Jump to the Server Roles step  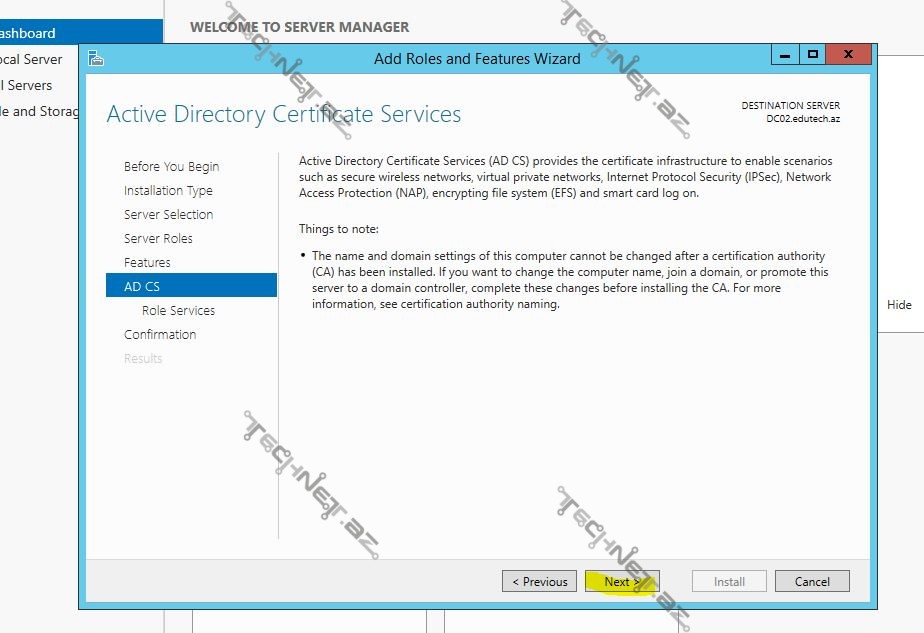click(158, 239)
